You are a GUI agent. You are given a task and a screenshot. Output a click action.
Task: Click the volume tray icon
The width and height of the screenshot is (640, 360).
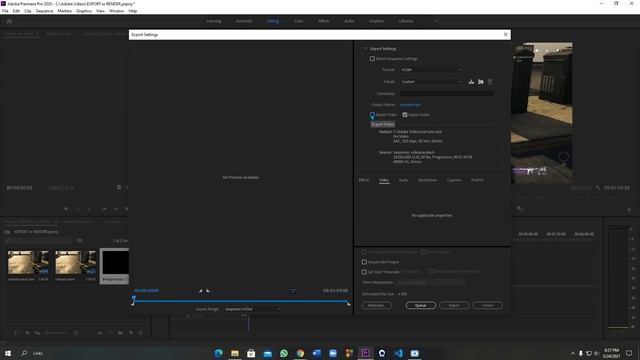point(596,353)
